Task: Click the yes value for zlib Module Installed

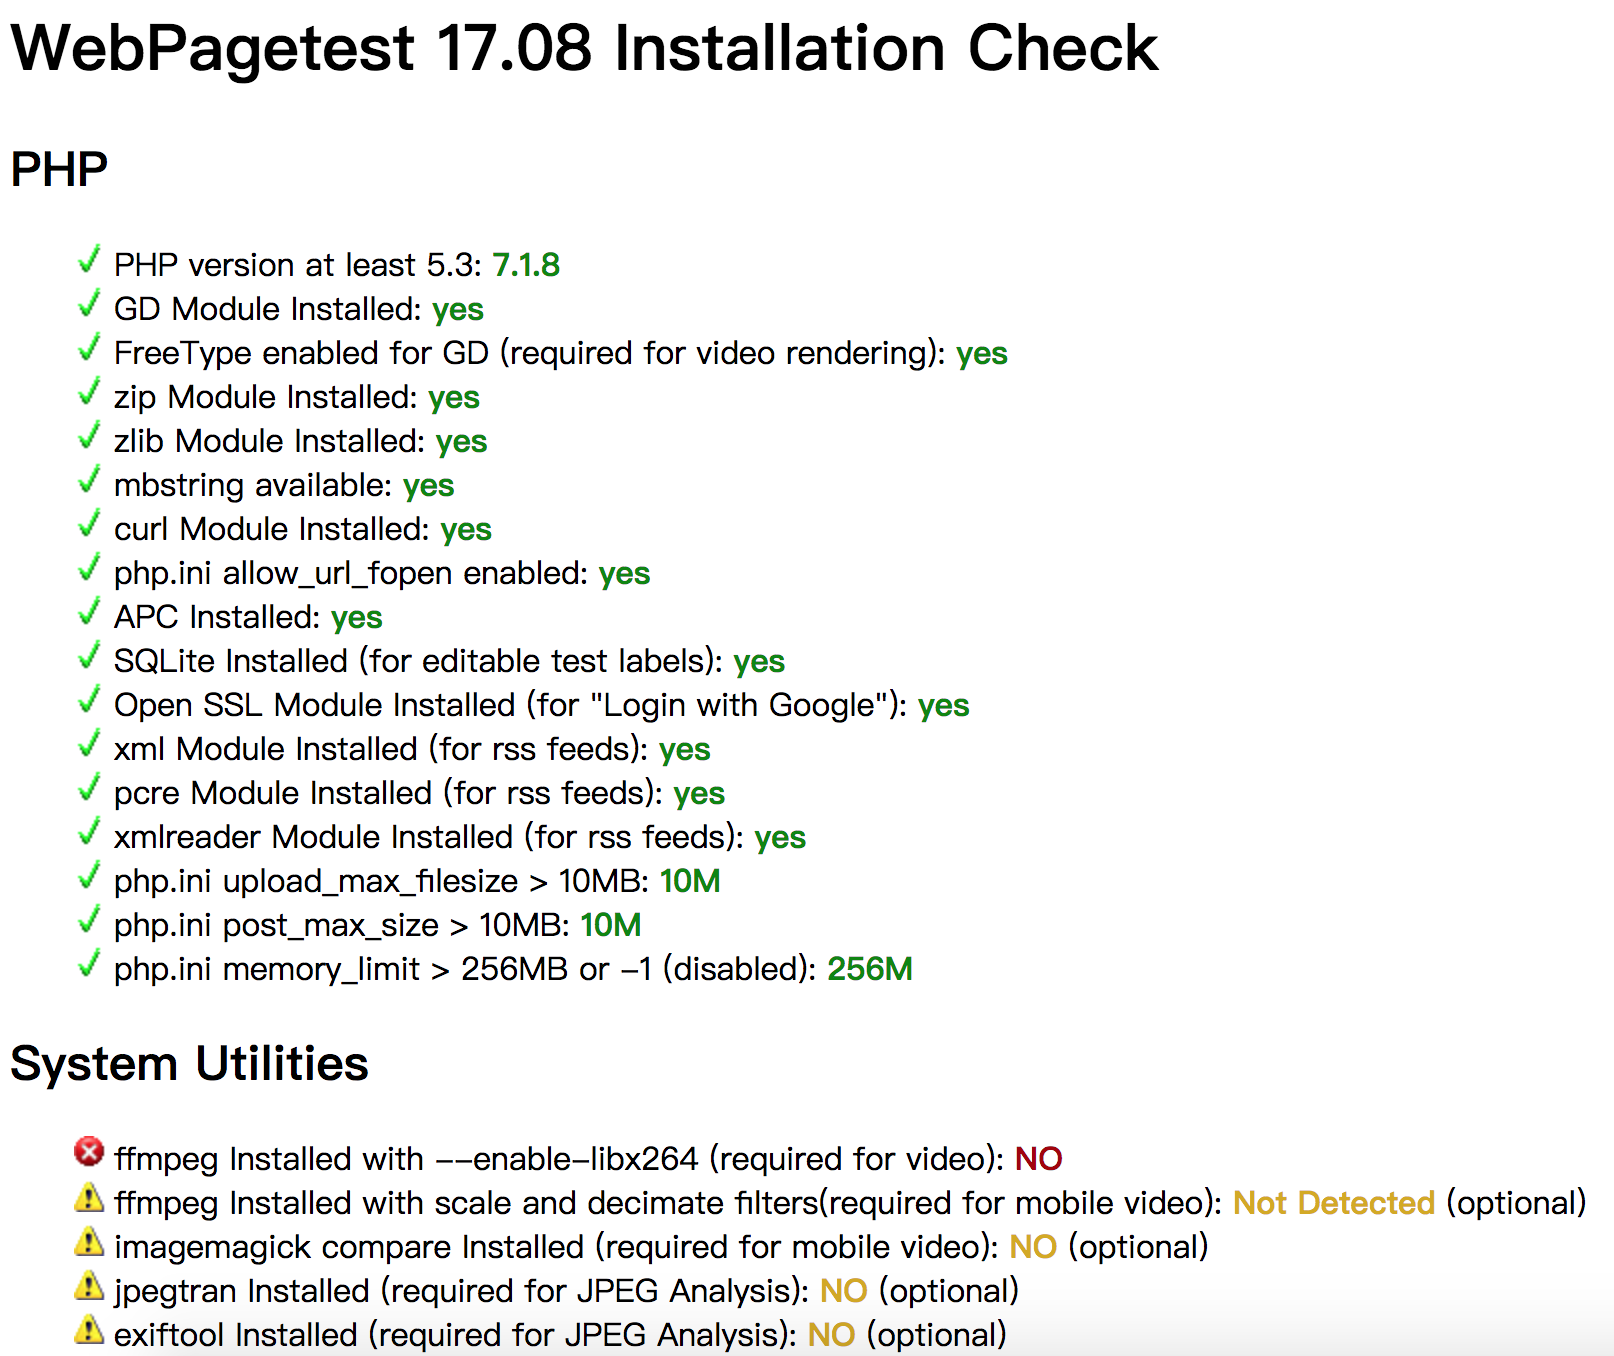Action: 461,442
